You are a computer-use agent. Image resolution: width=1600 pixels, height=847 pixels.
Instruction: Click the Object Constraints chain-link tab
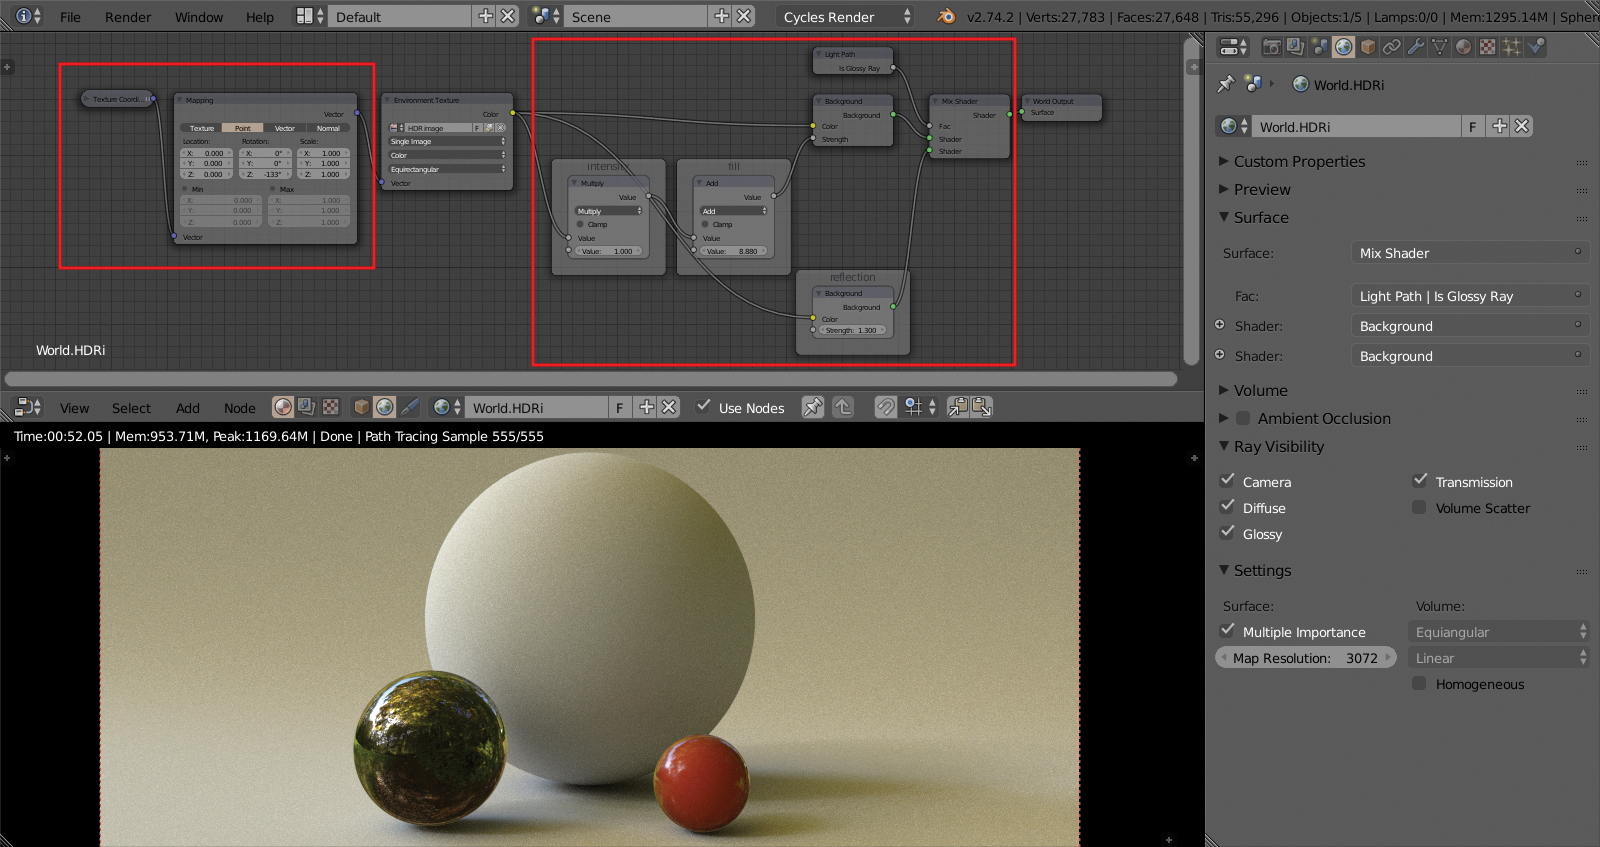pos(1392,46)
